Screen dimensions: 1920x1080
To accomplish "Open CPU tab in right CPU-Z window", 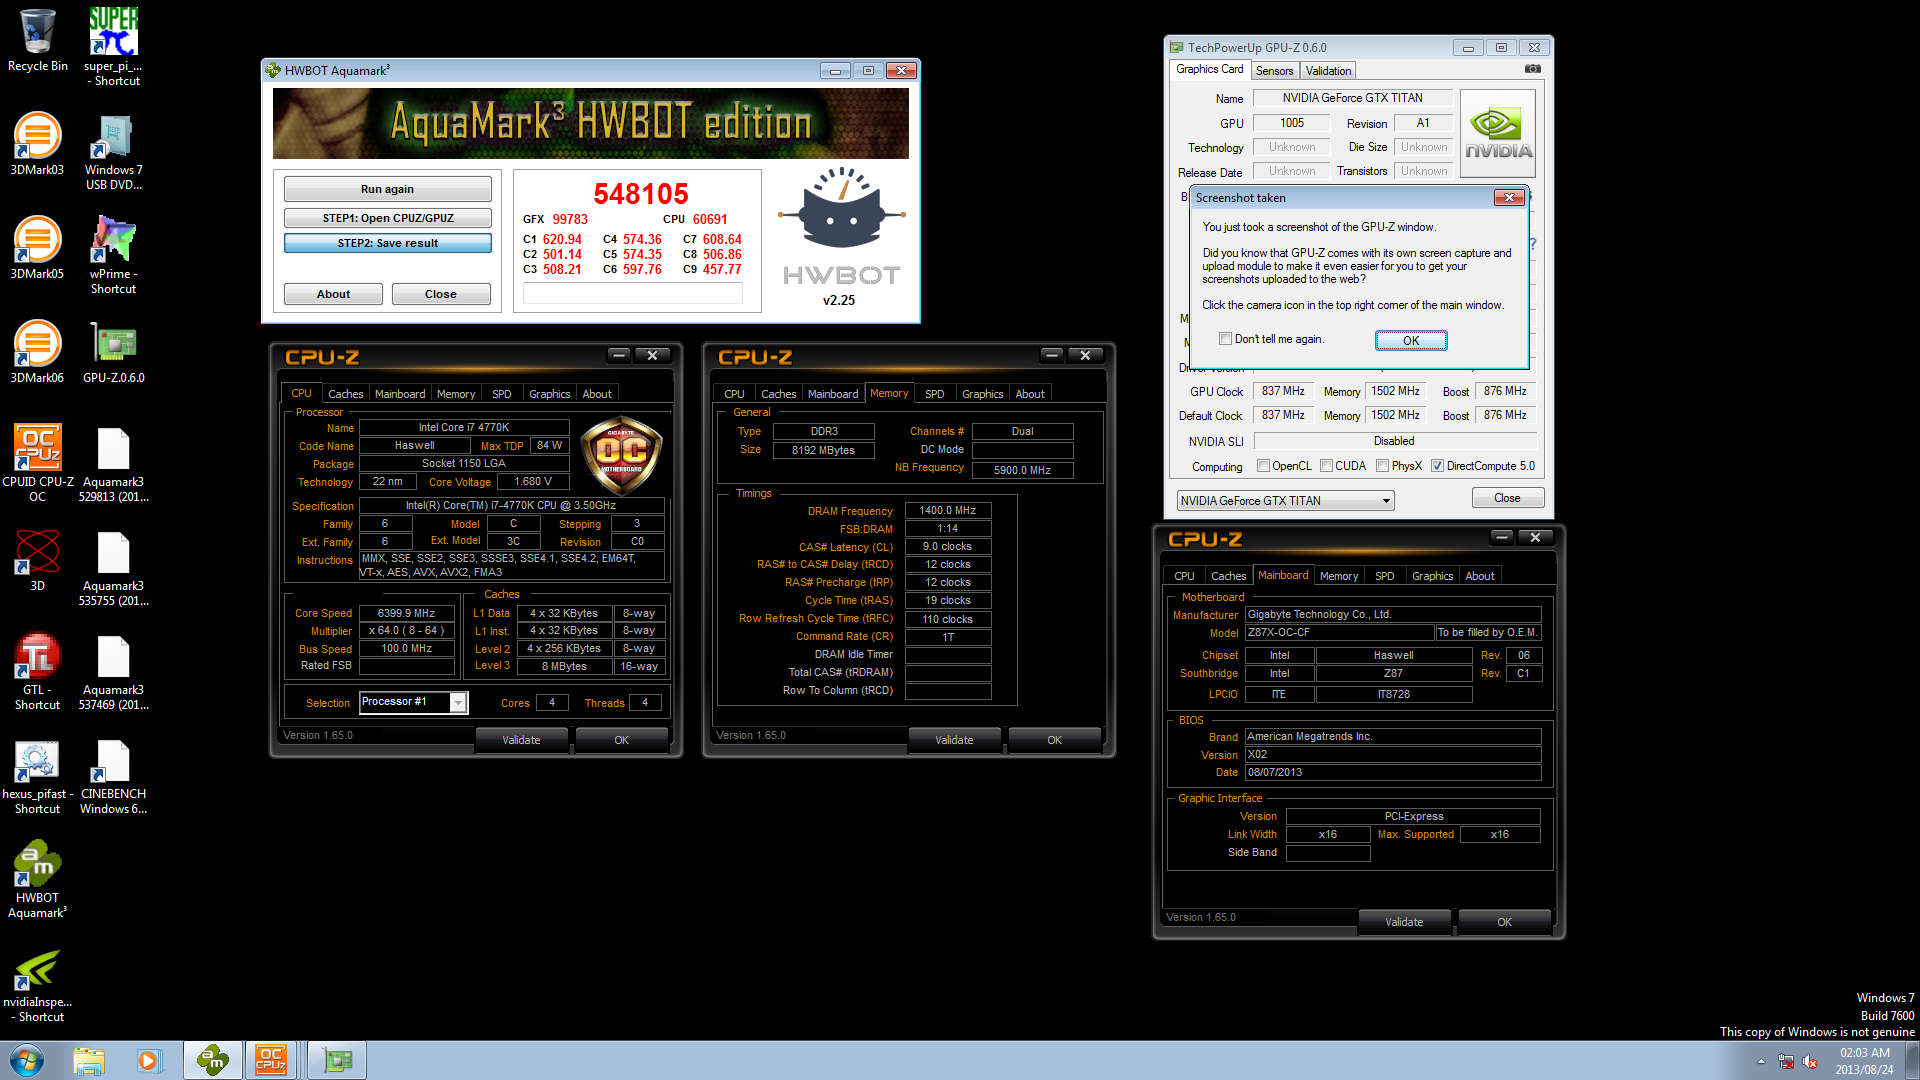I will point(1184,576).
